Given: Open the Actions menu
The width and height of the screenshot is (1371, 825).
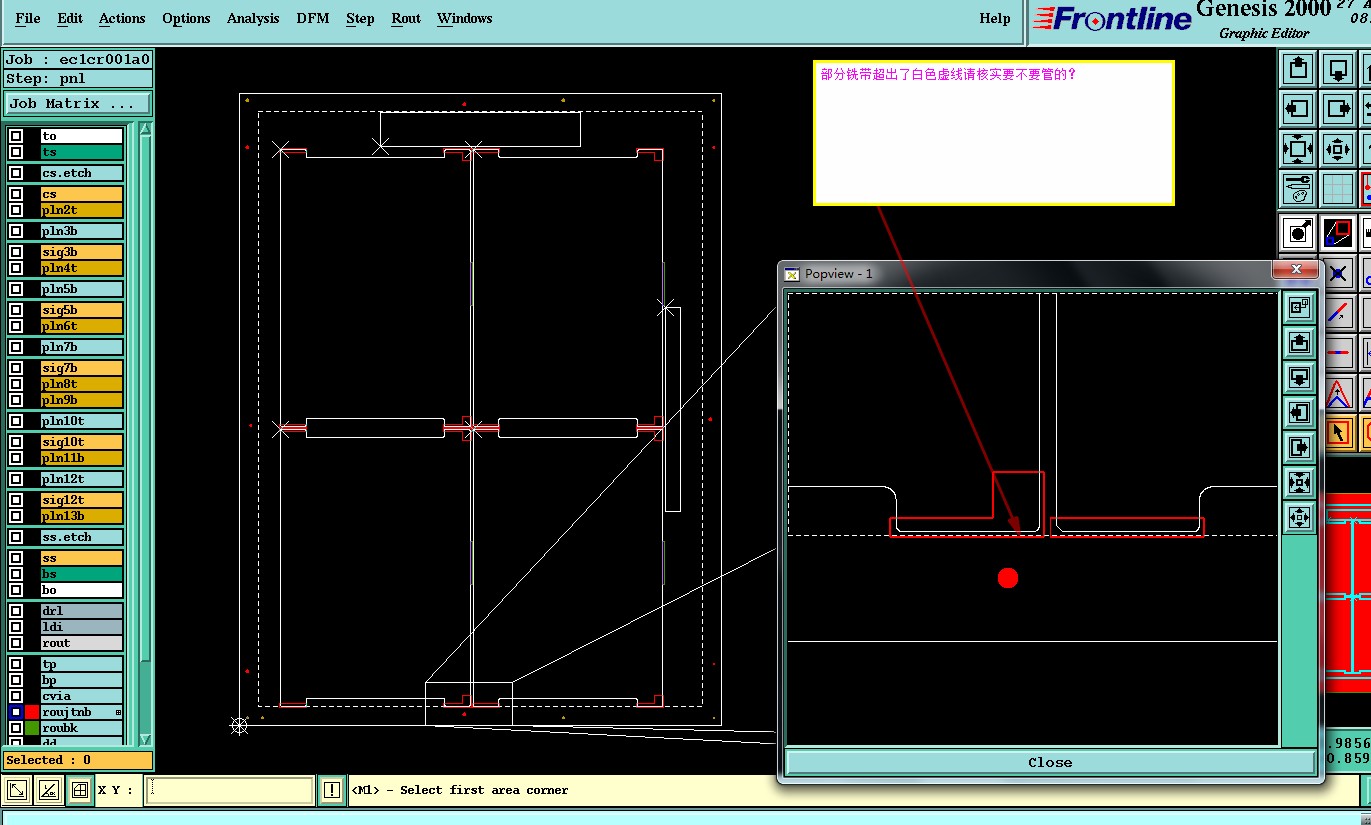Looking at the screenshot, I should 122,18.
